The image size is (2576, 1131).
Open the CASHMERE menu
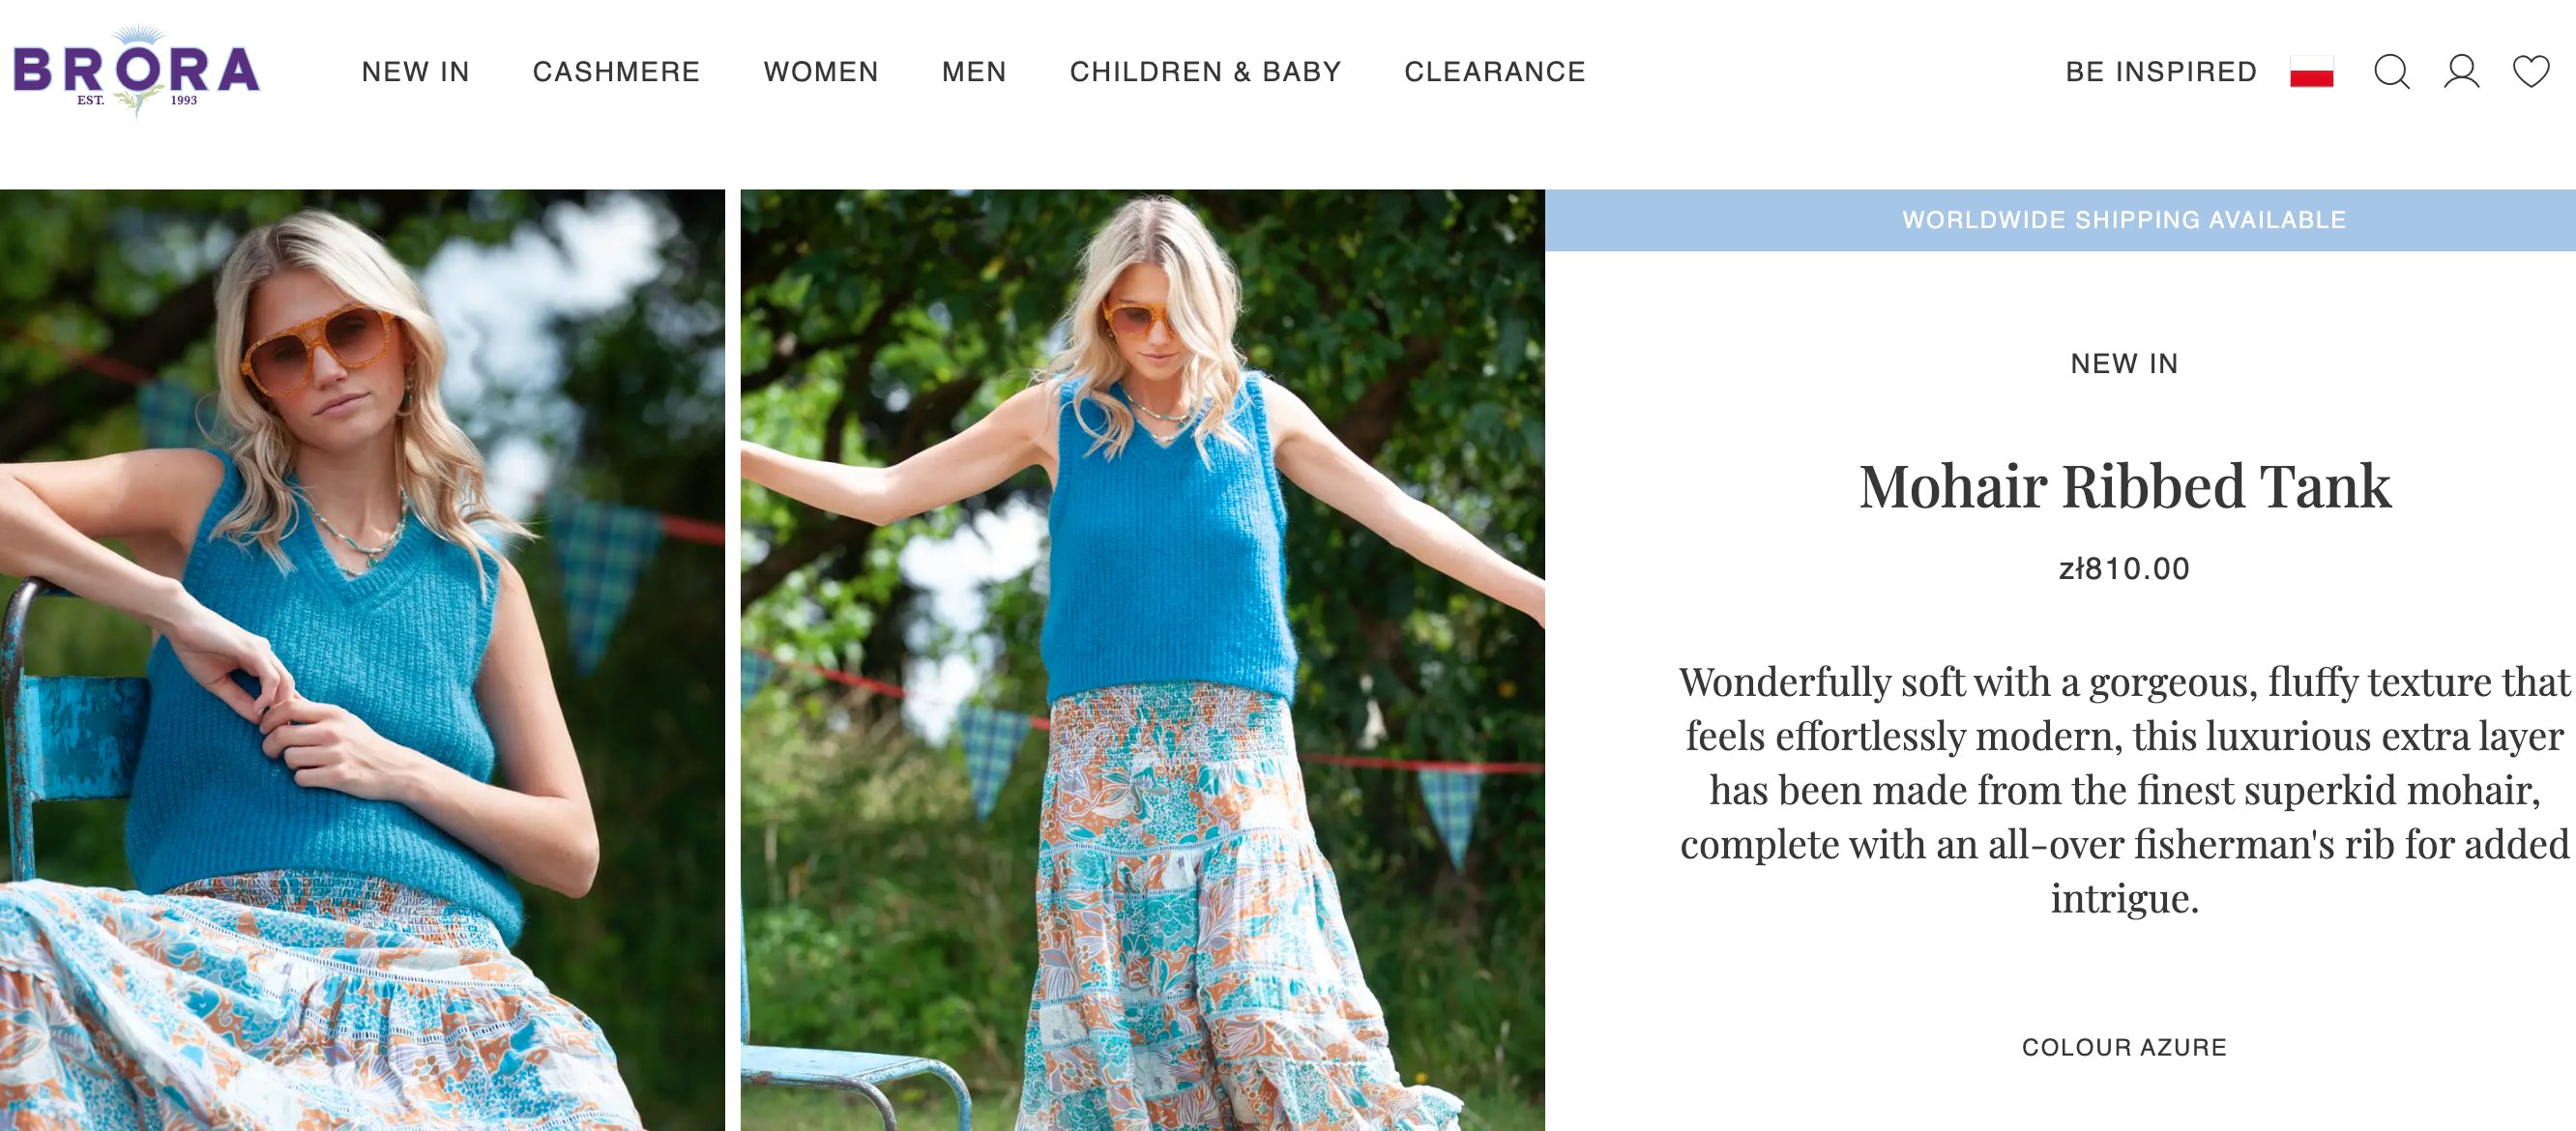[x=616, y=72]
